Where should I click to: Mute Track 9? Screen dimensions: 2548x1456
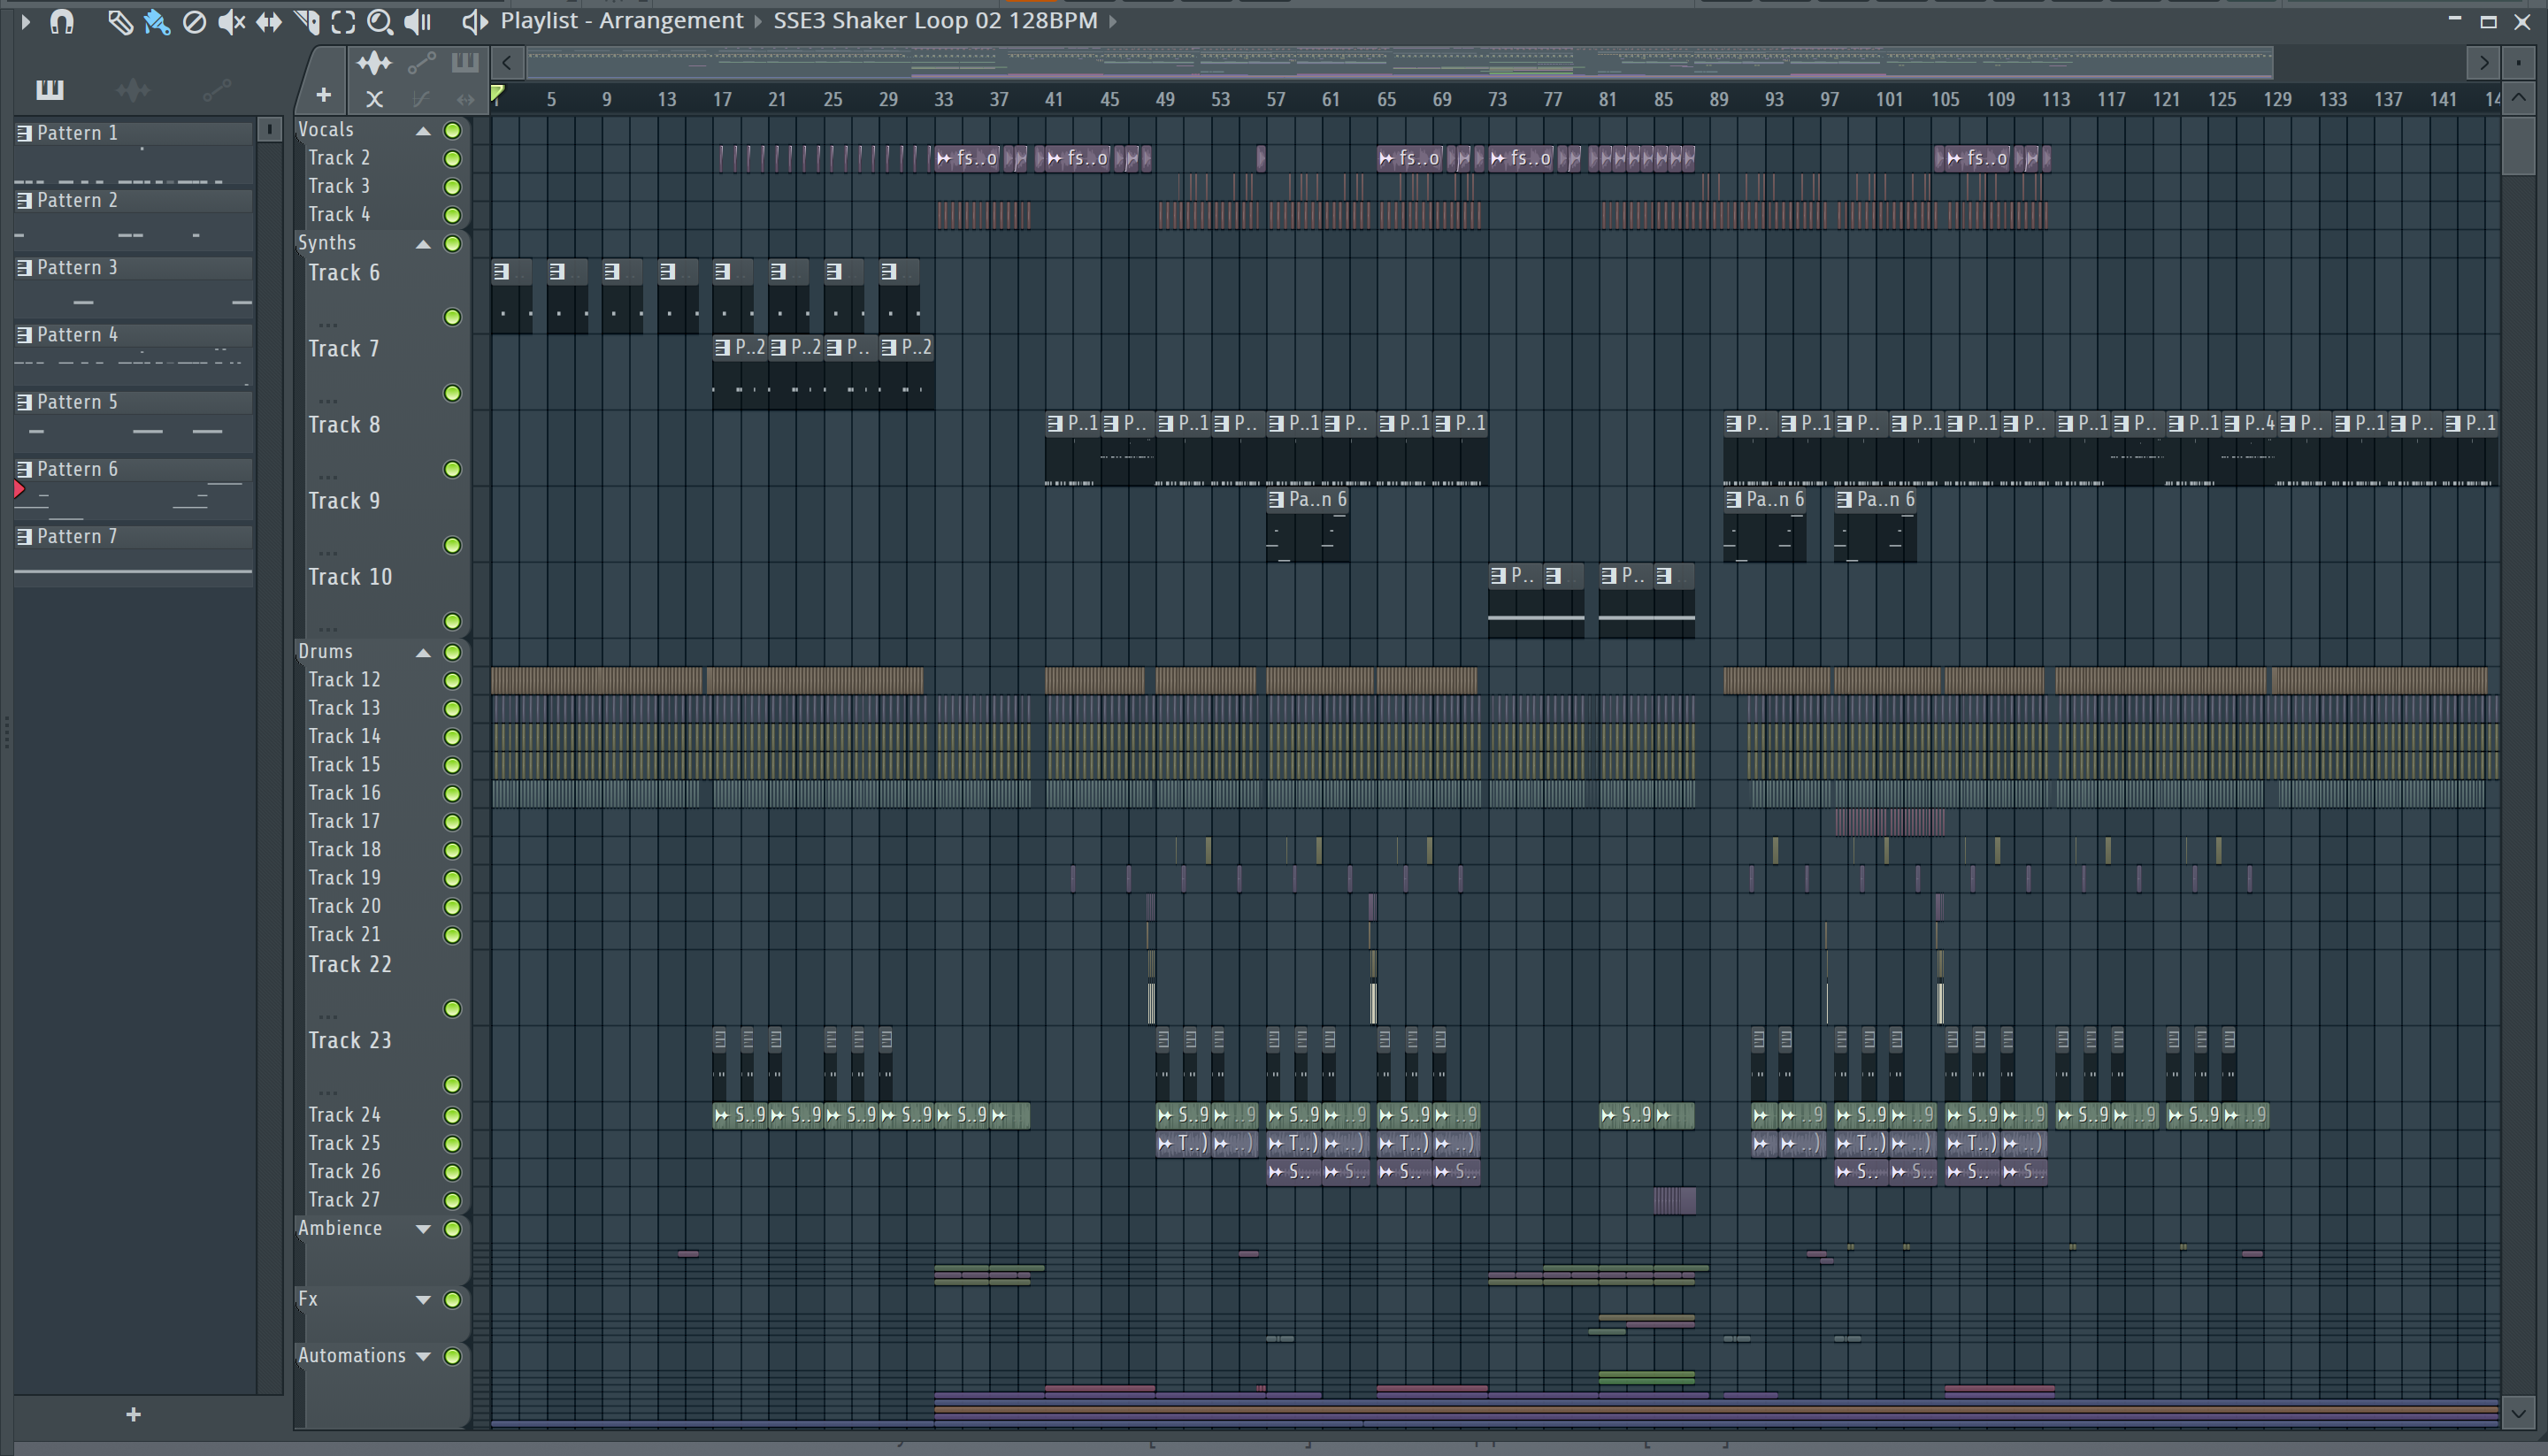point(452,545)
